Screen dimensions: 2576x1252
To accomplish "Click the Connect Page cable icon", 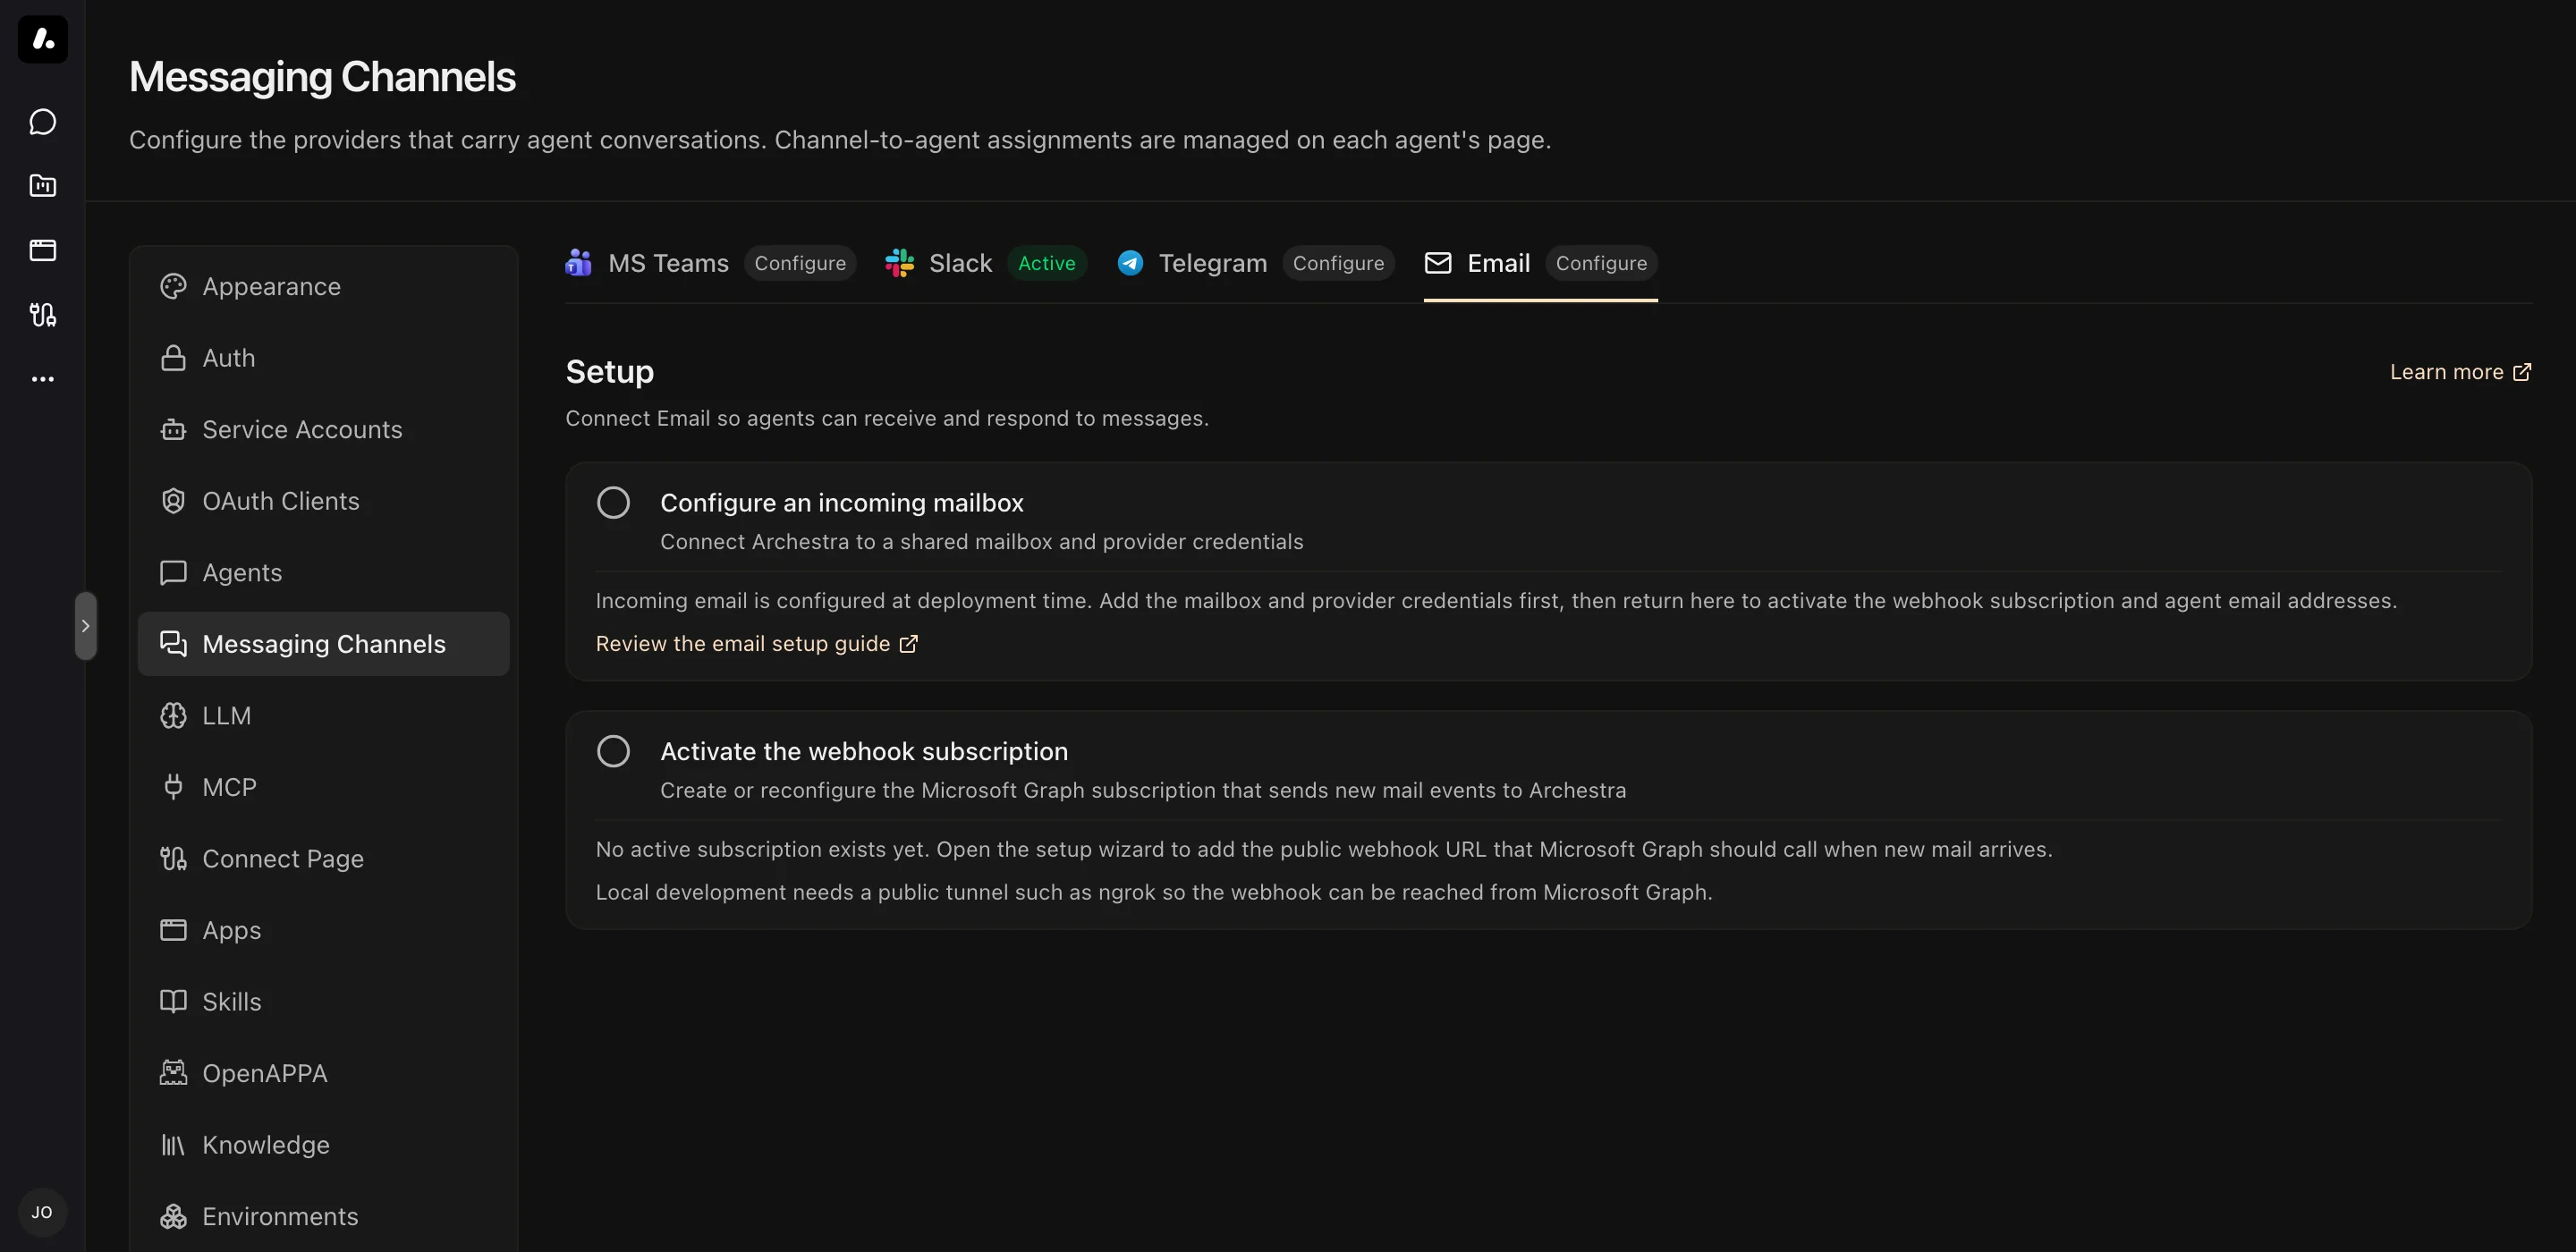I will (x=173, y=859).
